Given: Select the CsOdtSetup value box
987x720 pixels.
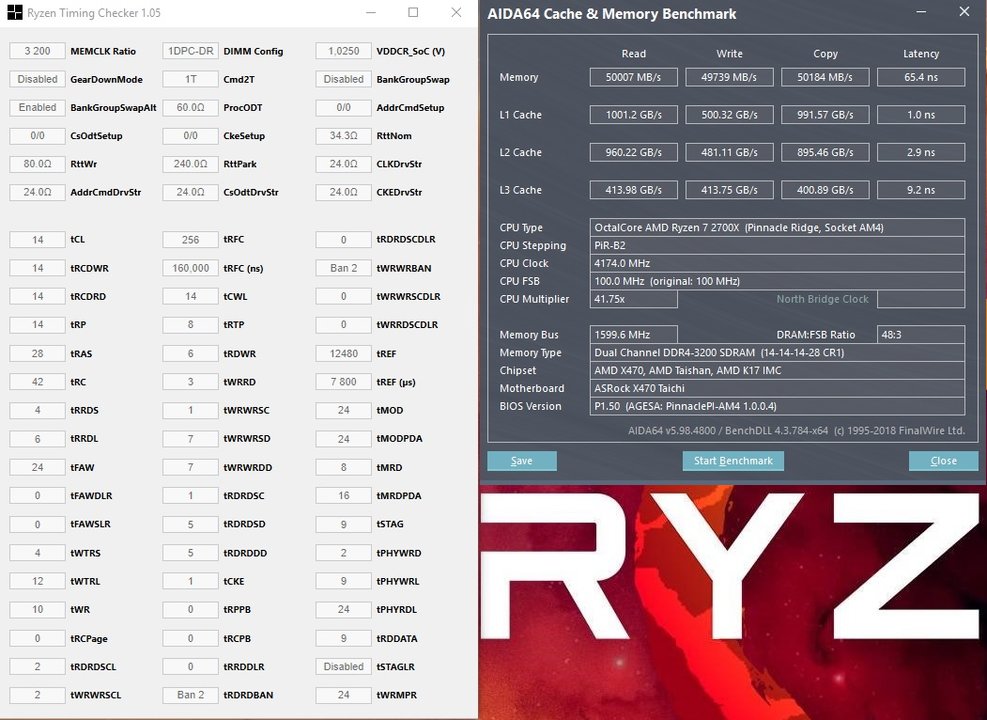Looking at the screenshot, I should point(37,136).
